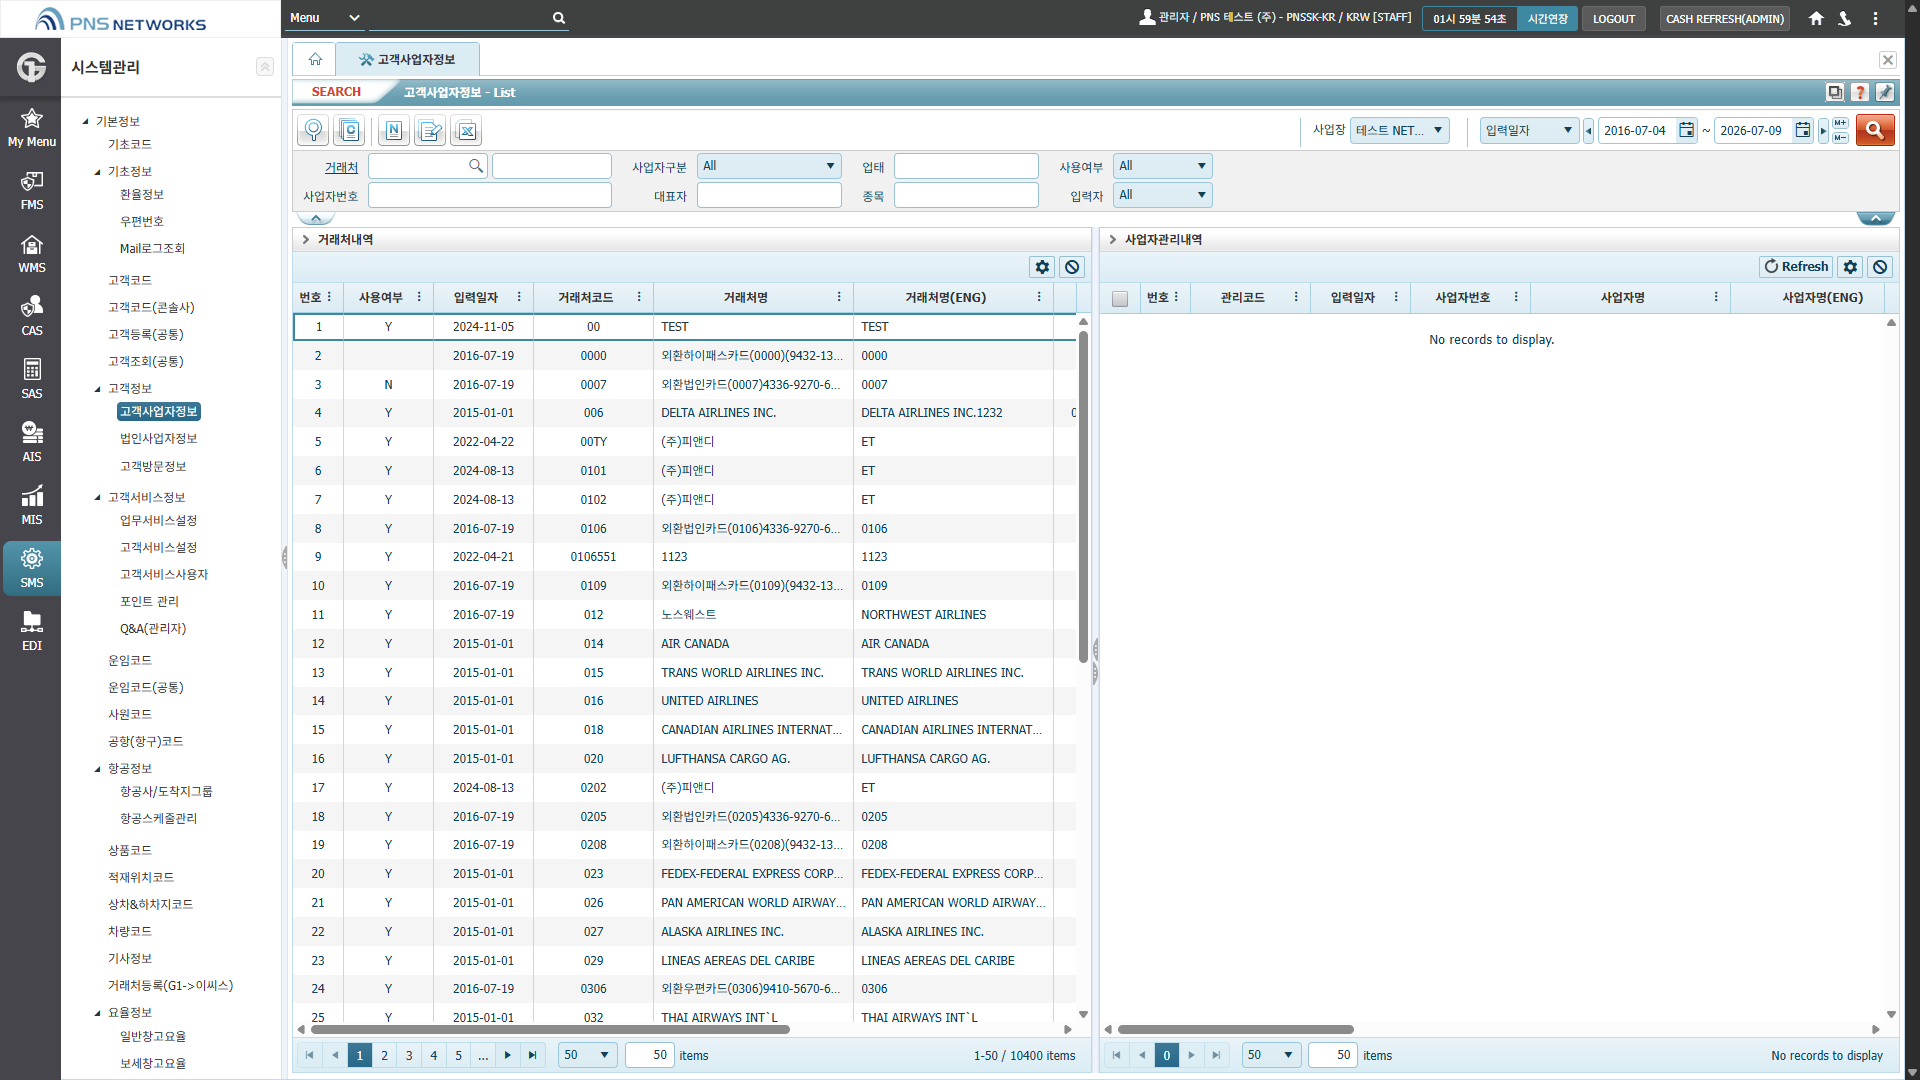Viewport: 1920px width, 1080px height.
Task: Click the 거래처내역 vertical scrollbar
Action: [1083, 497]
